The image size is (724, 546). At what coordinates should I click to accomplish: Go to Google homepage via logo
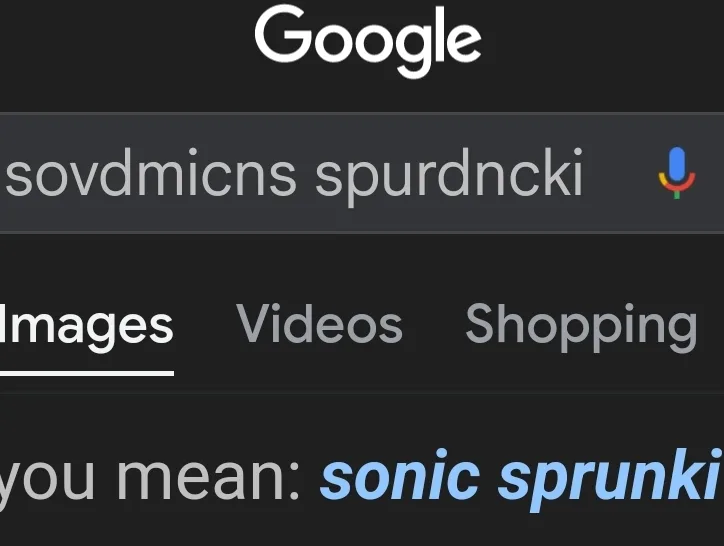(x=368, y=42)
